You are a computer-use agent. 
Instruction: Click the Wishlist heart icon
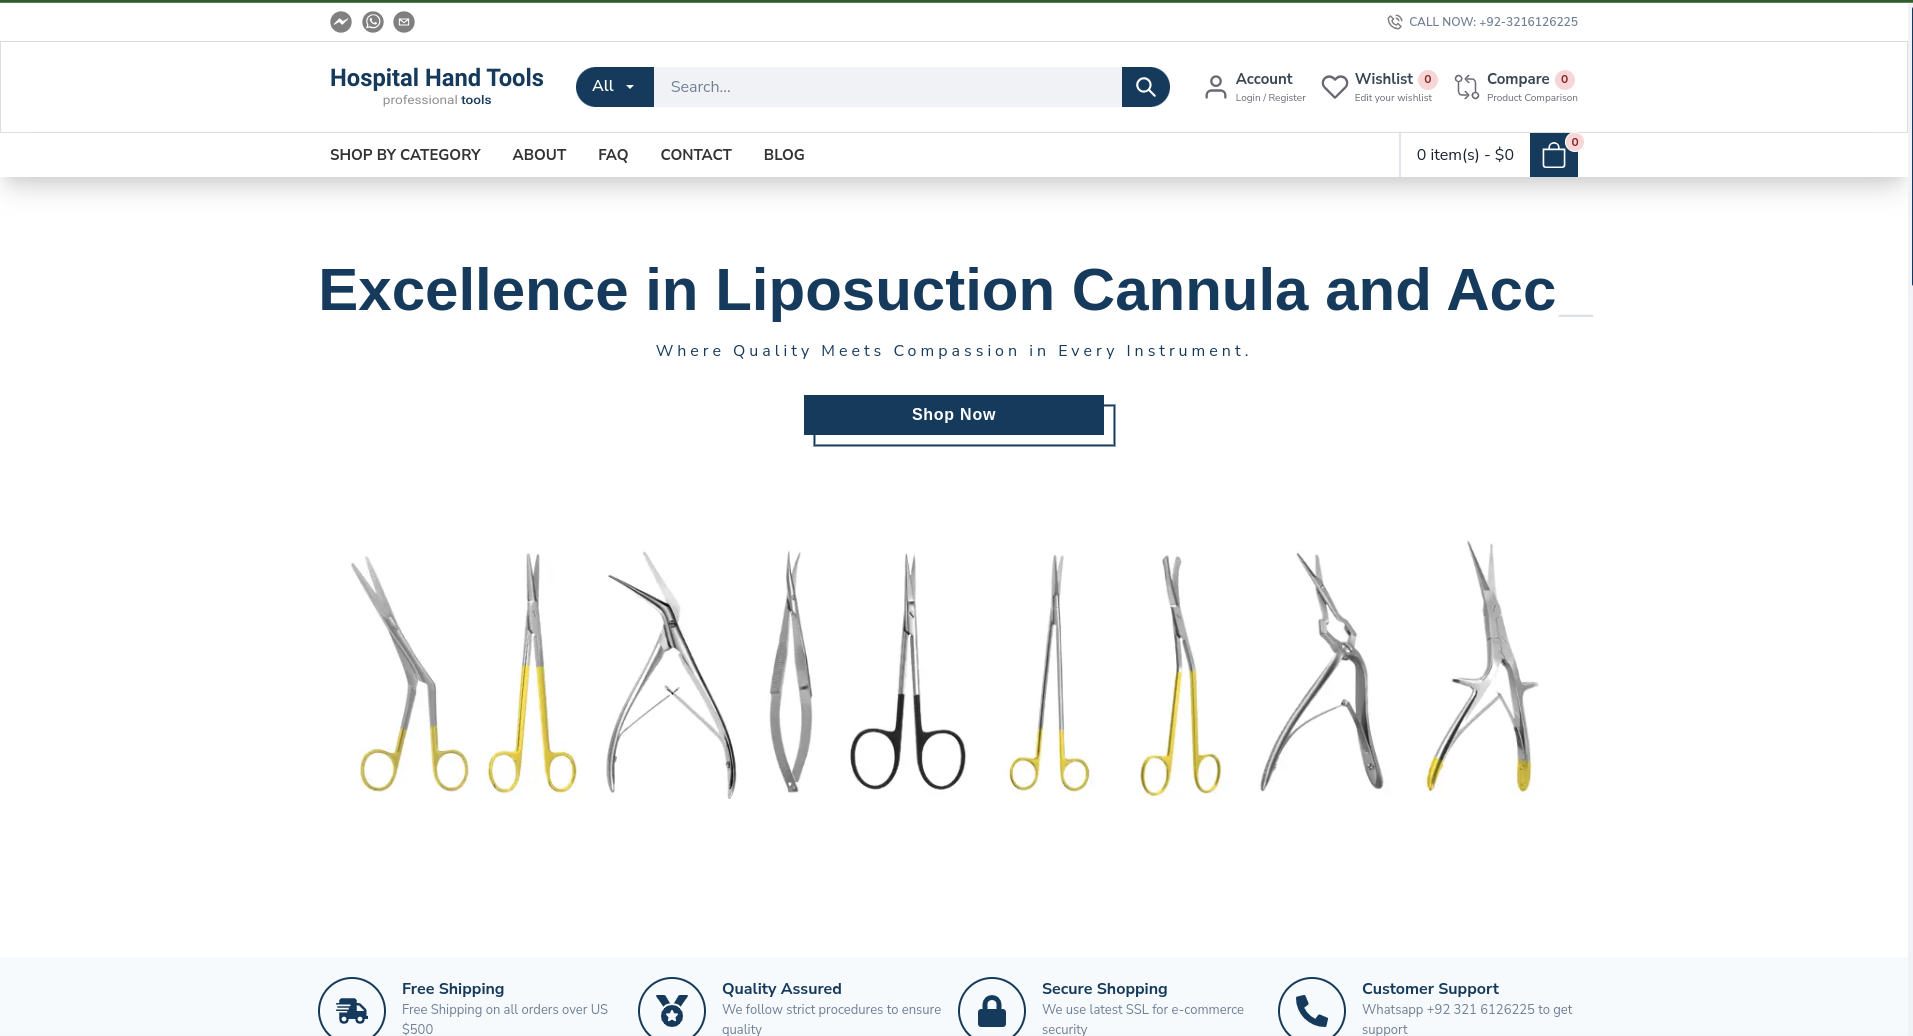[1335, 88]
